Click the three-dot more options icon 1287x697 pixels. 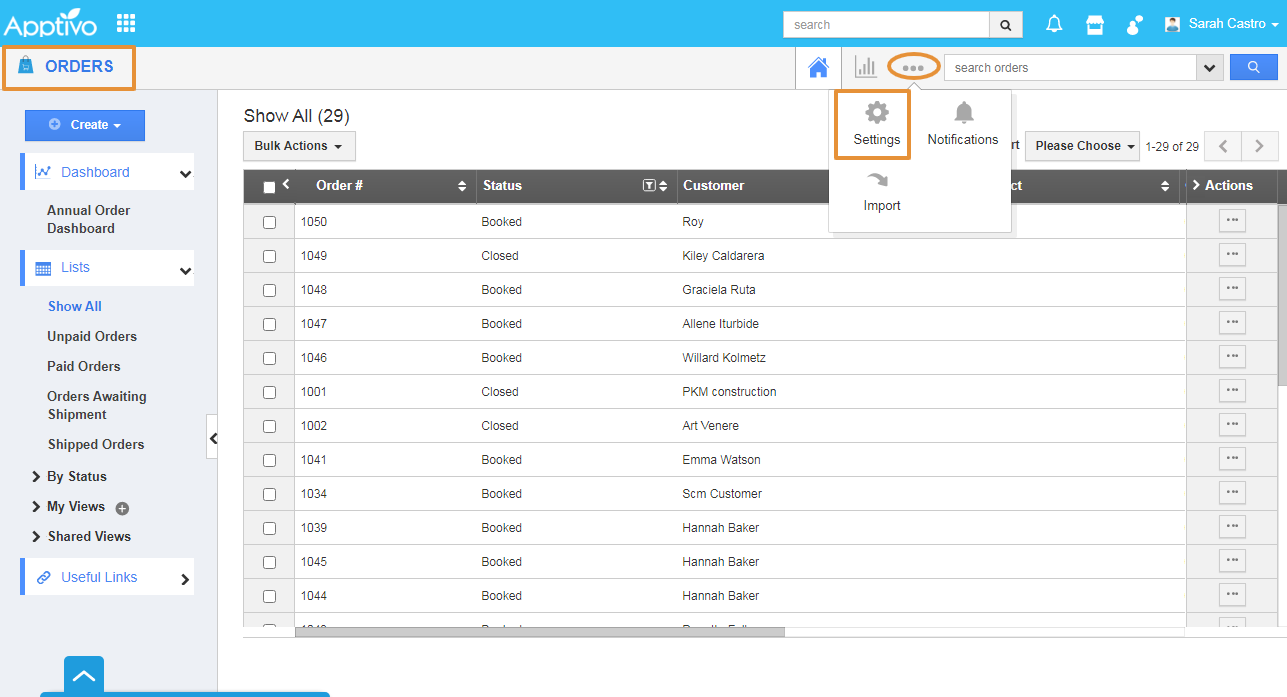pos(913,68)
